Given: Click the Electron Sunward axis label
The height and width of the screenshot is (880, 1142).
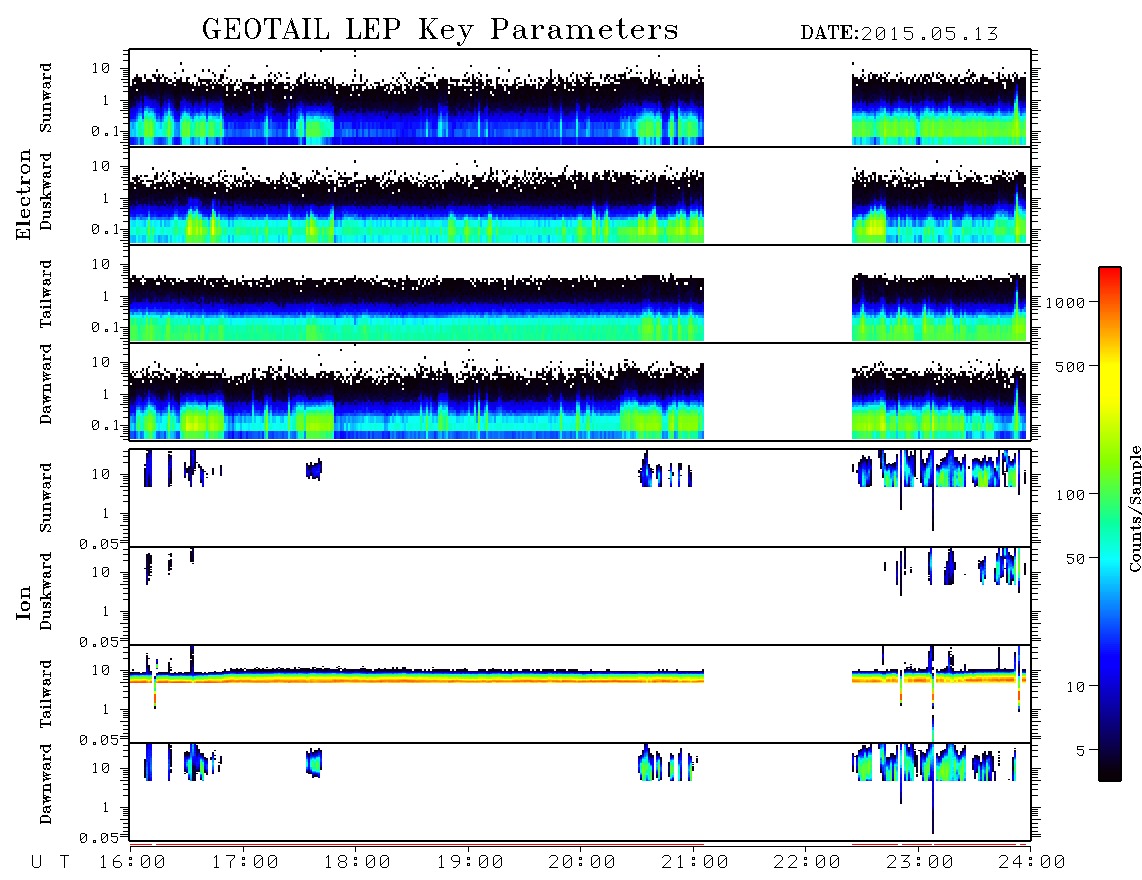Looking at the screenshot, I should point(46,98).
